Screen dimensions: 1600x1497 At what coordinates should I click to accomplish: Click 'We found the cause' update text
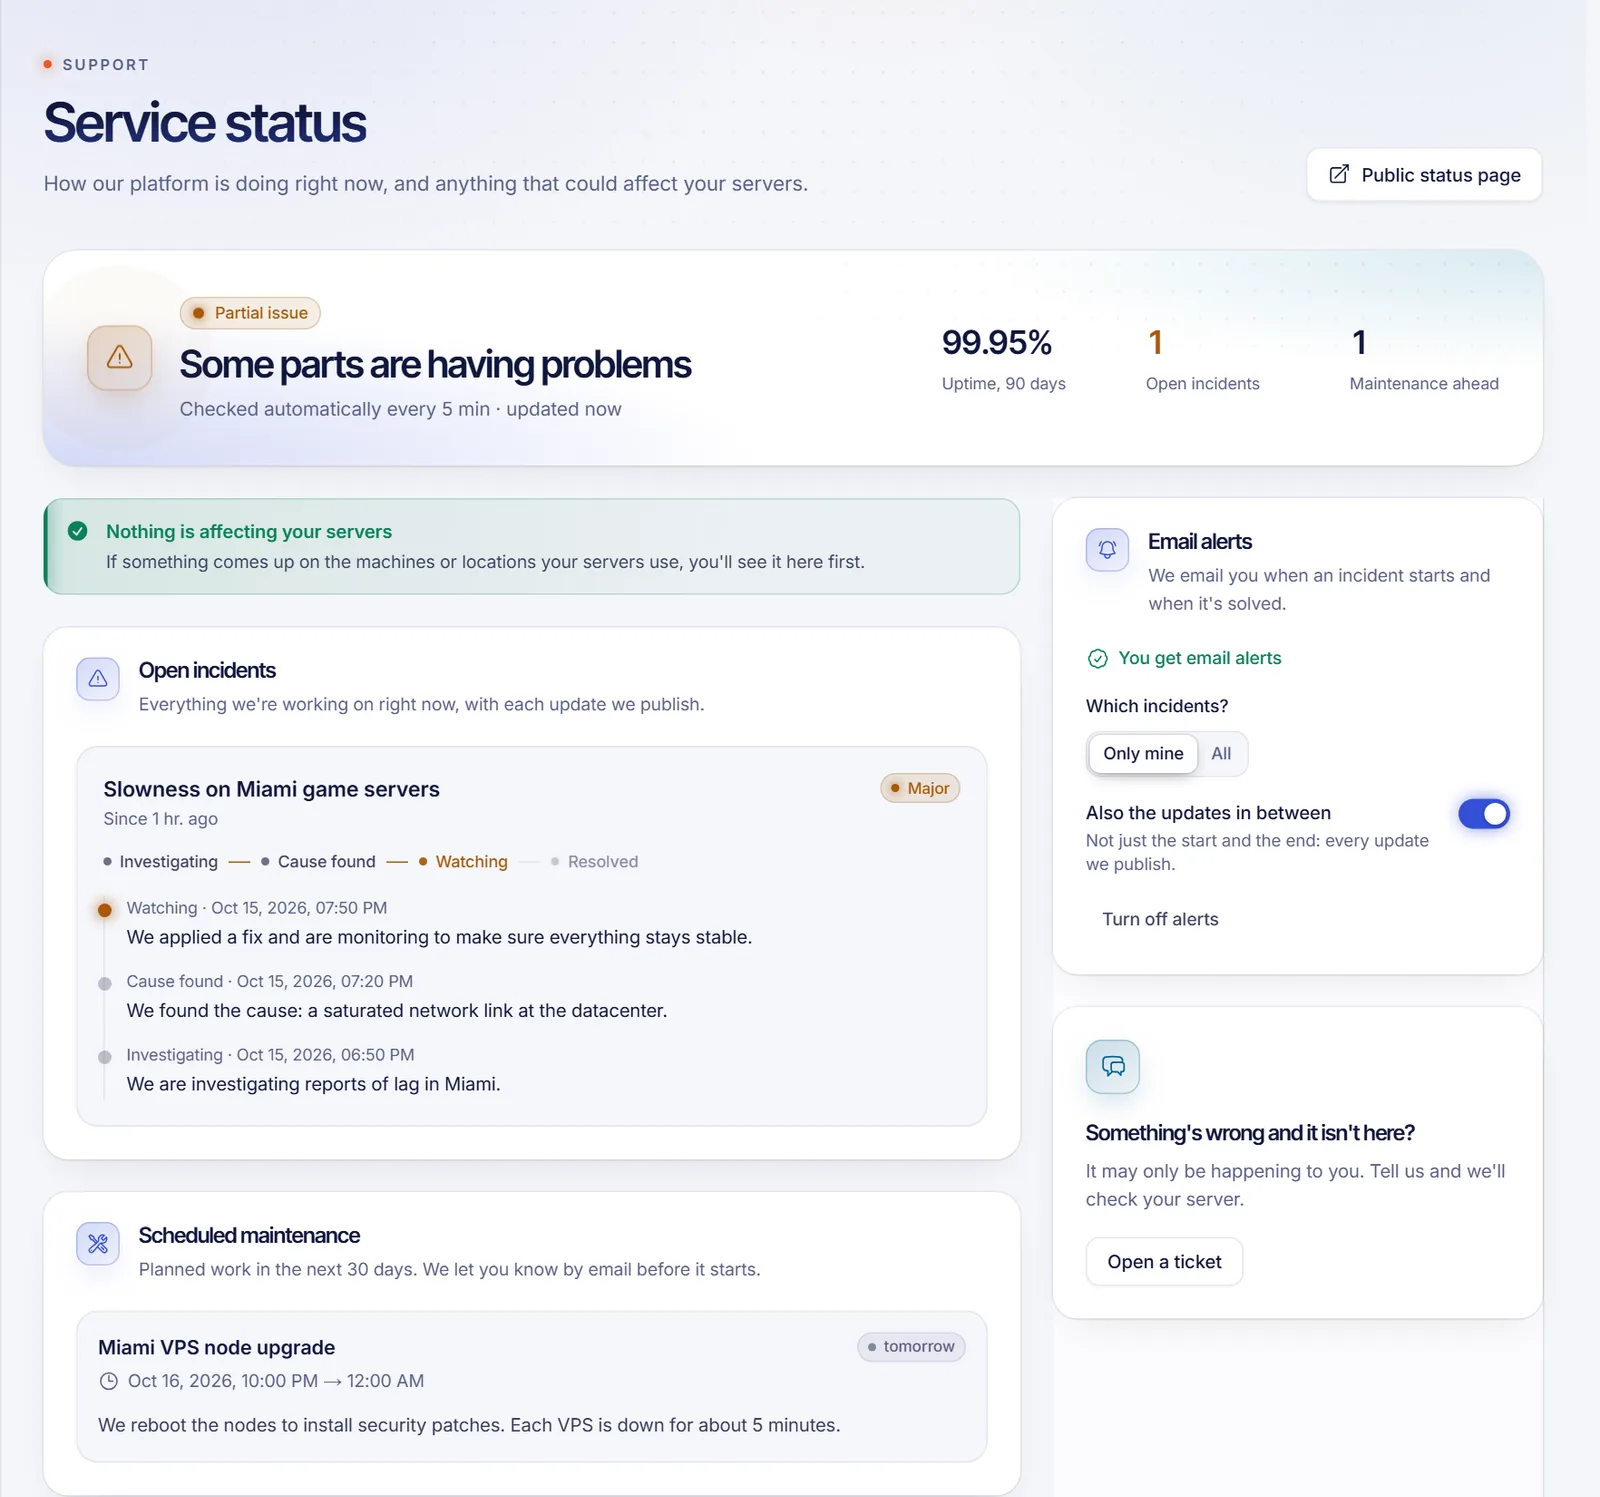coord(396,1011)
